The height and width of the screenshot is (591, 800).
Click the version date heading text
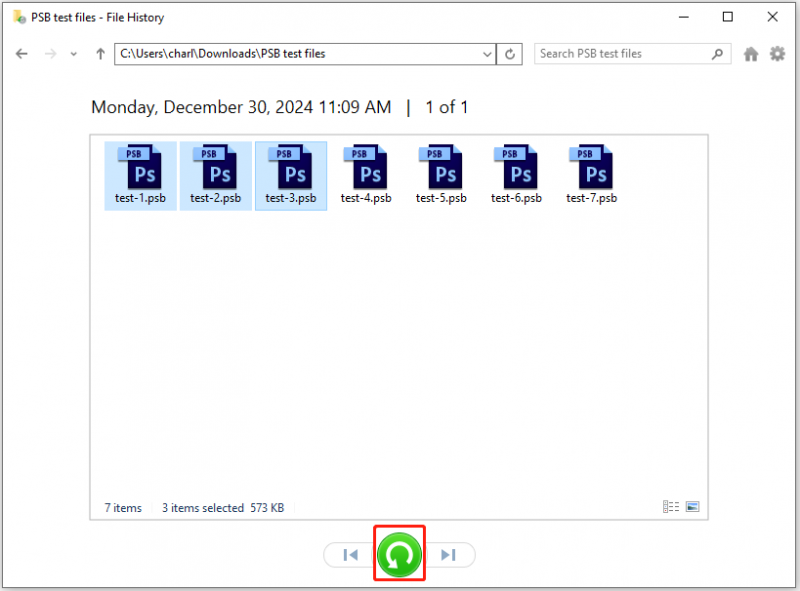tap(241, 107)
